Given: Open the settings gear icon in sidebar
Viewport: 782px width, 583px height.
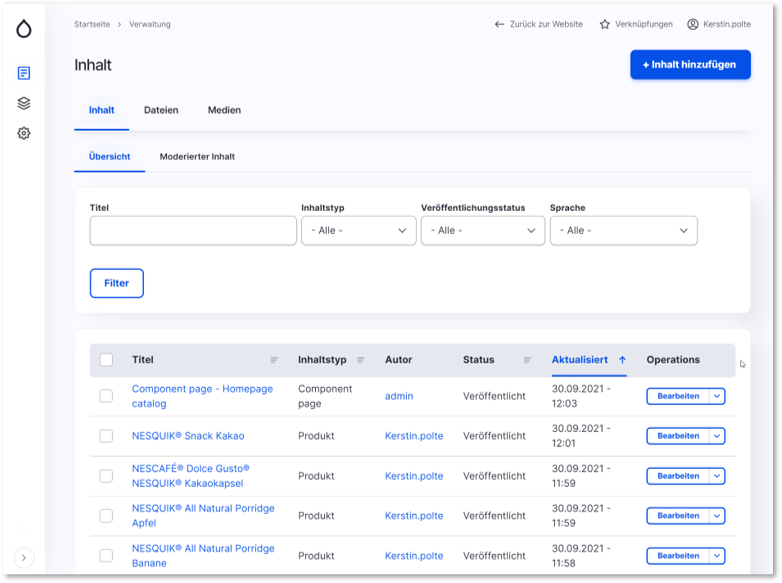Looking at the screenshot, I should click(23, 133).
